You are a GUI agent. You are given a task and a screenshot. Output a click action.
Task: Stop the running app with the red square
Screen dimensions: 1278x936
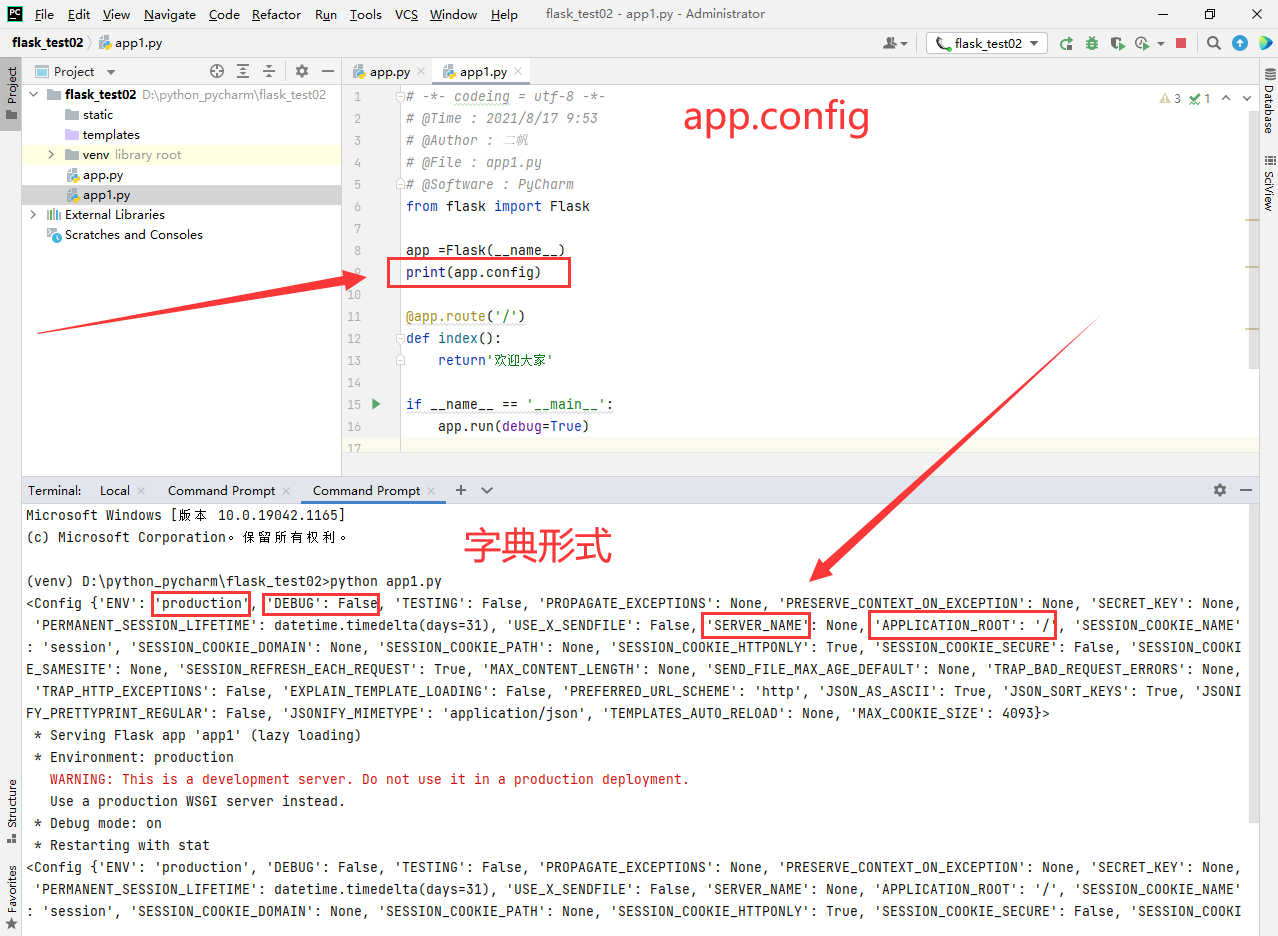click(x=1181, y=43)
